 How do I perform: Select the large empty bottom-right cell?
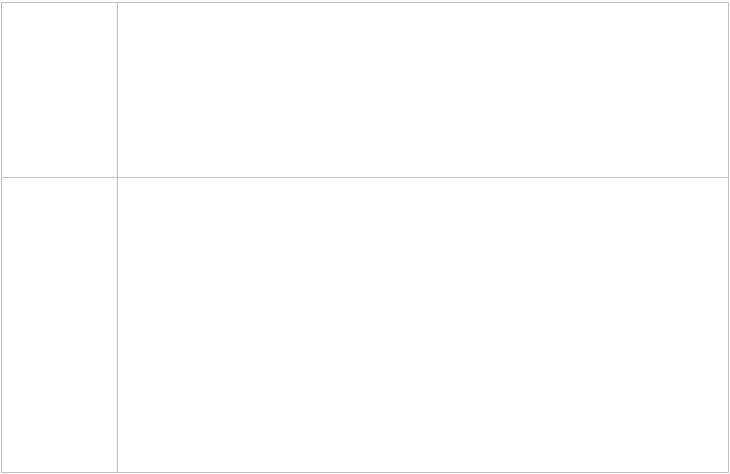click(423, 325)
